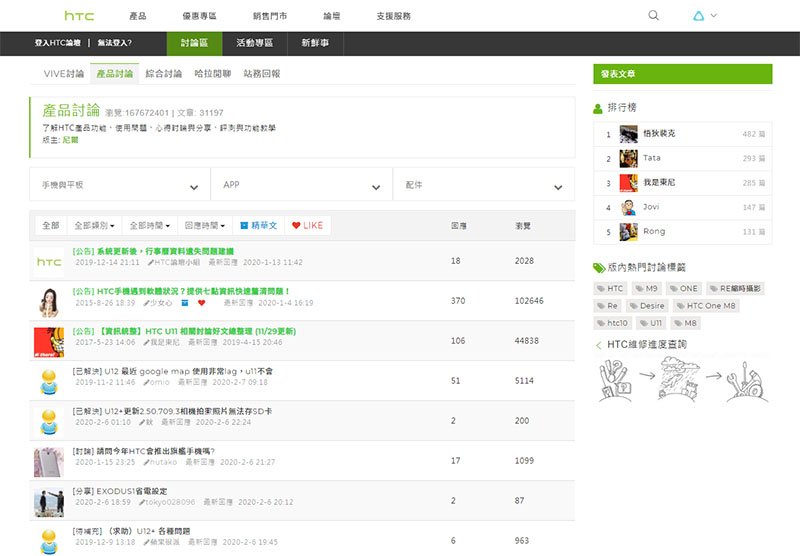Open 銷售門市 in top menu
This screenshot has width=800, height=556.
pos(270,16)
